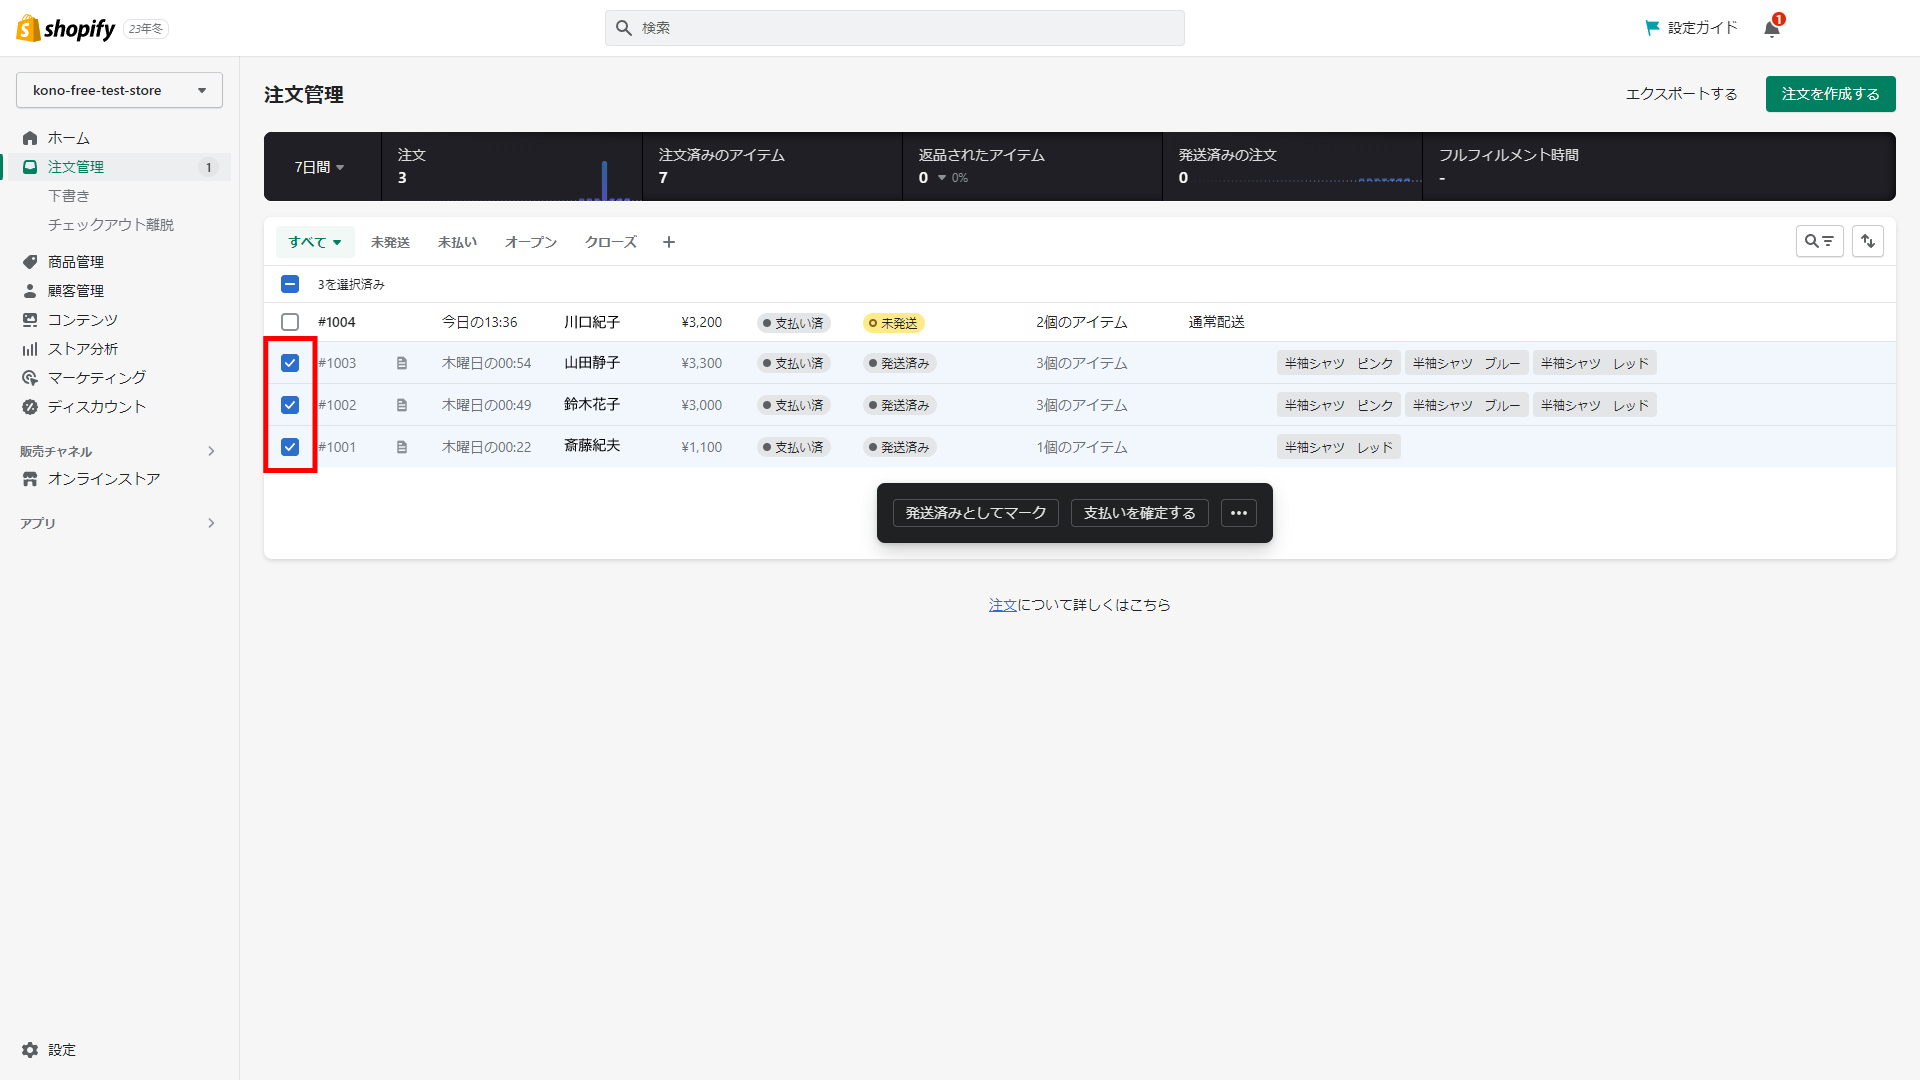Click the 注文を作成する button
The width and height of the screenshot is (1920, 1080).
(x=1830, y=94)
